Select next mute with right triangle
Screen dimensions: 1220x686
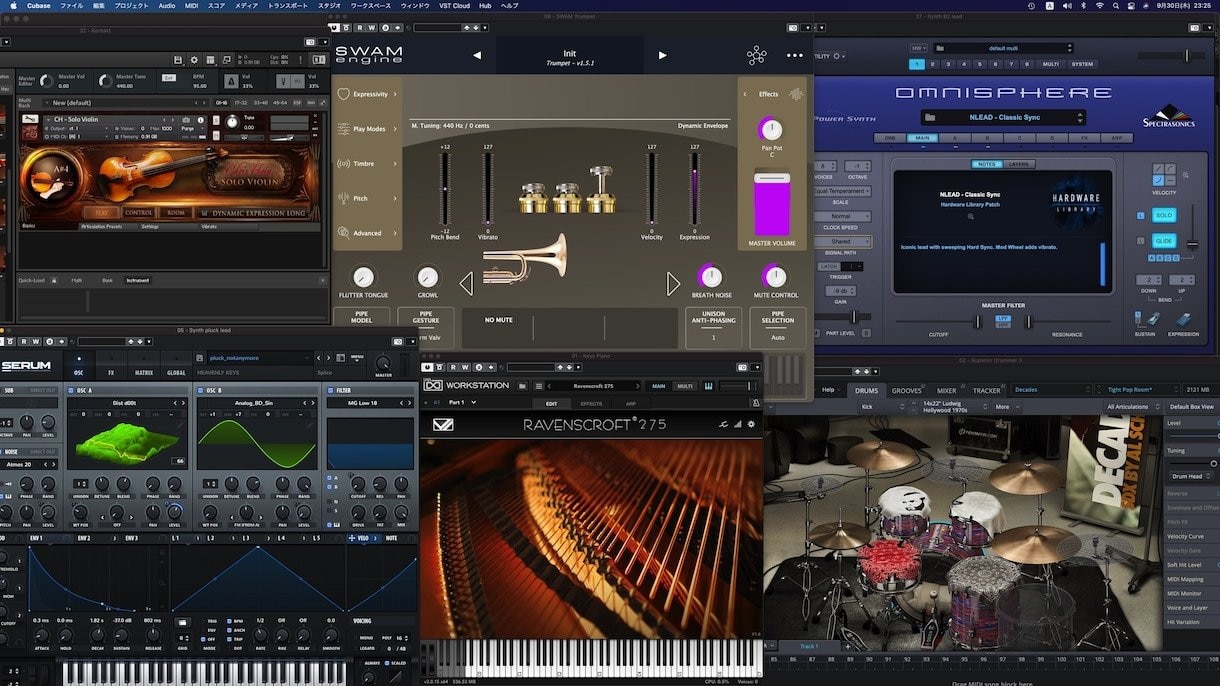[673, 284]
